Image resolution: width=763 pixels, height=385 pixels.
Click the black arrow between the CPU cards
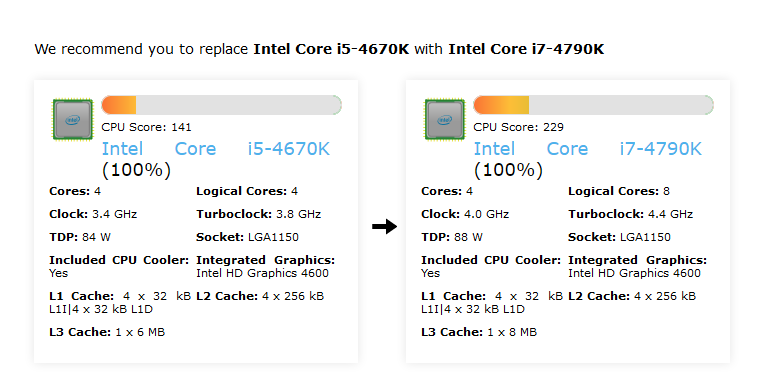pos(384,226)
